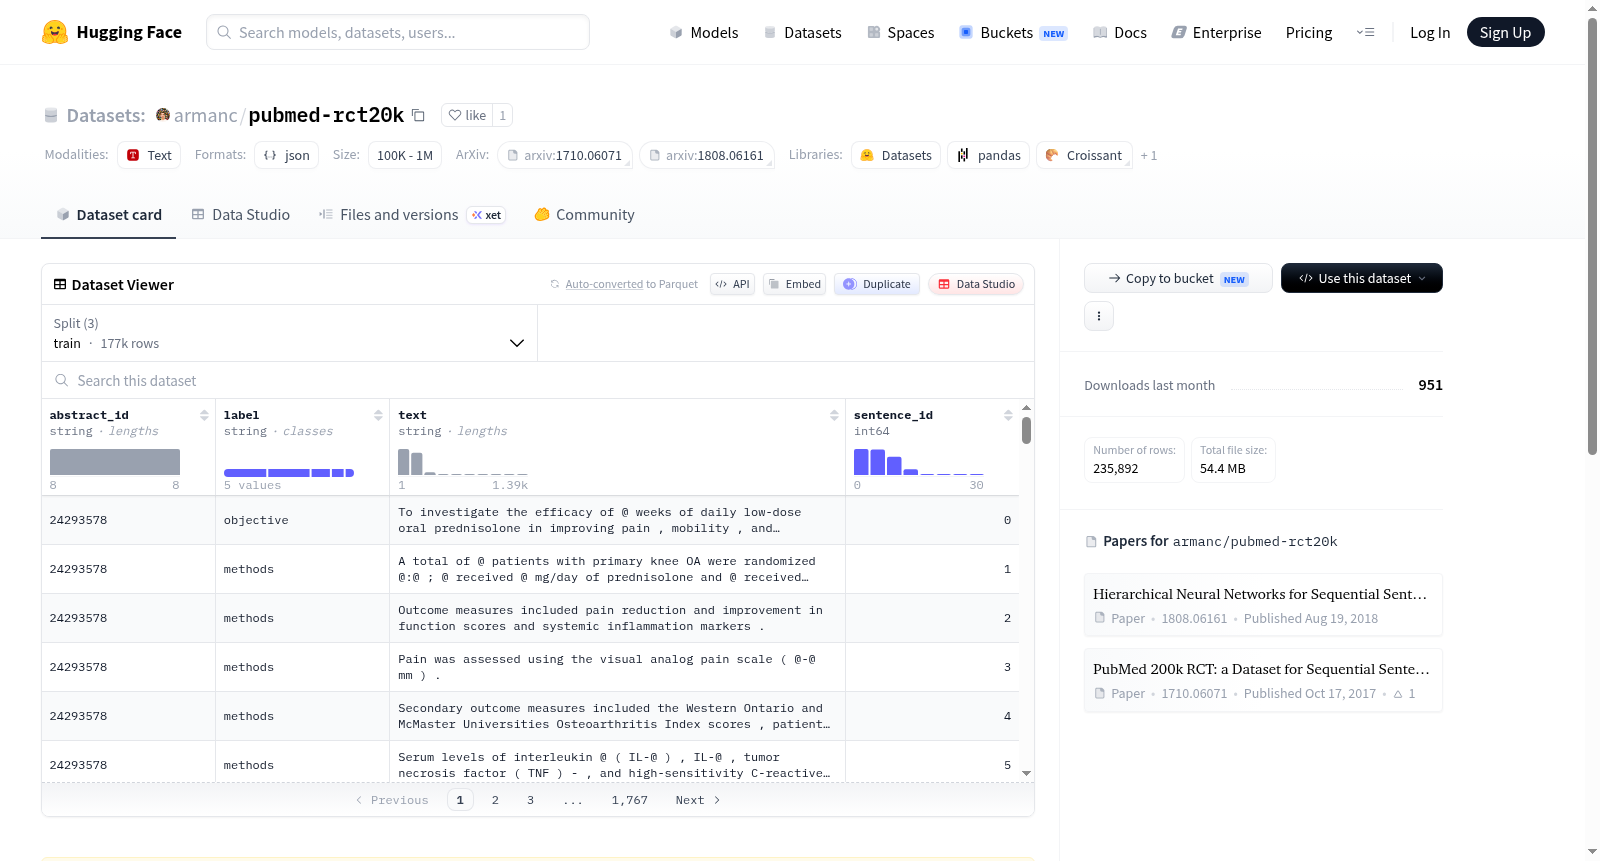Screen dimensions: 1600x861
Task: Click the 'objective' label cell
Action: point(302,520)
